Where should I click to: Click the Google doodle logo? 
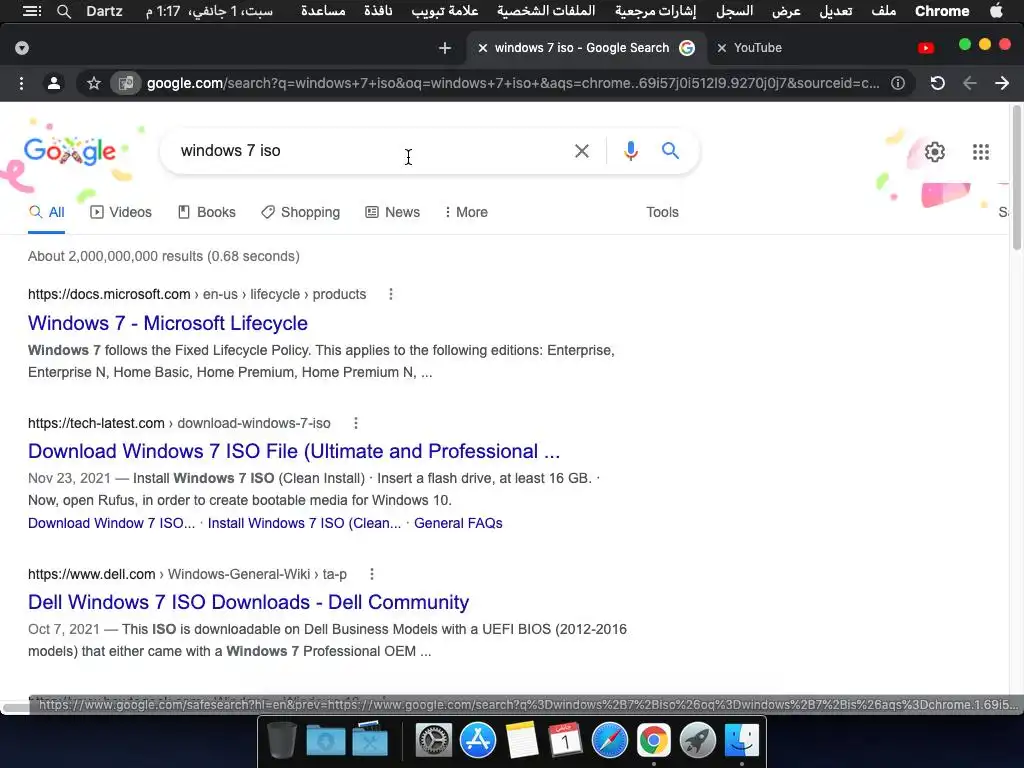pyautogui.click(x=69, y=151)
